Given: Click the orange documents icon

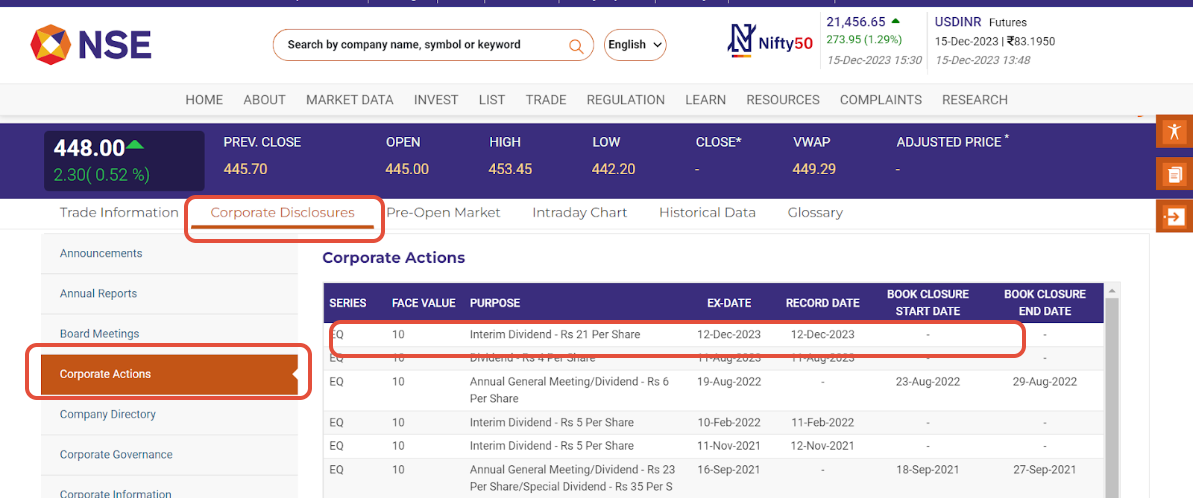Looking at the screenshot, I should 1174,174.
